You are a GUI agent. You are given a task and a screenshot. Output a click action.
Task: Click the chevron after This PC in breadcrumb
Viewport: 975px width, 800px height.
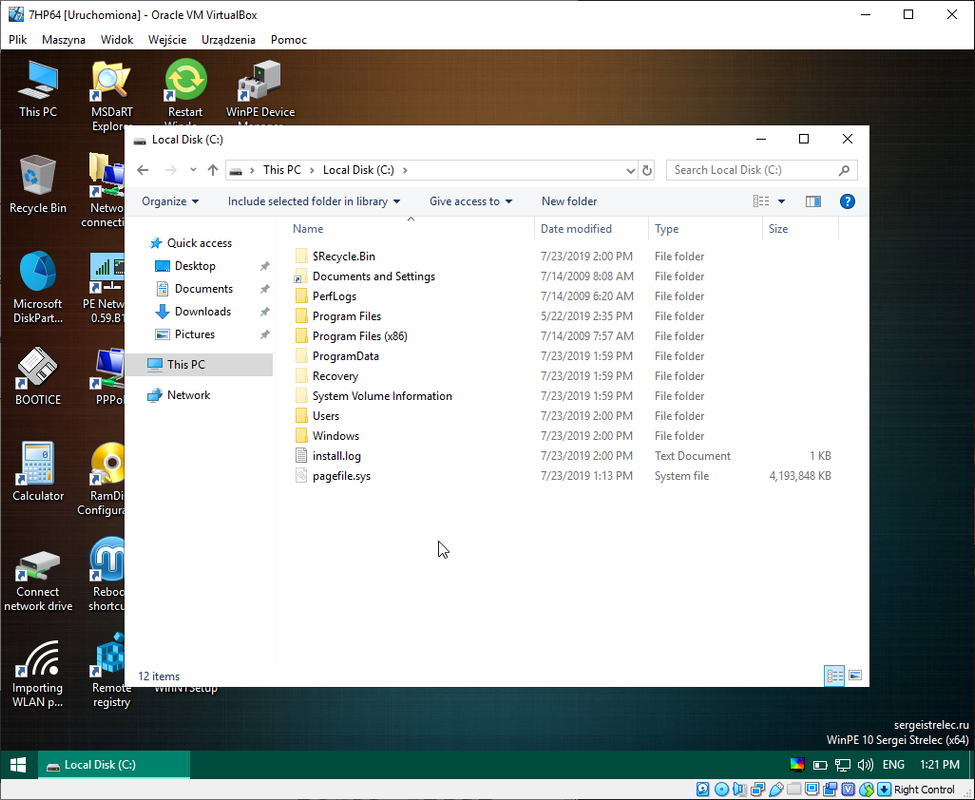(x=312, y=170)
